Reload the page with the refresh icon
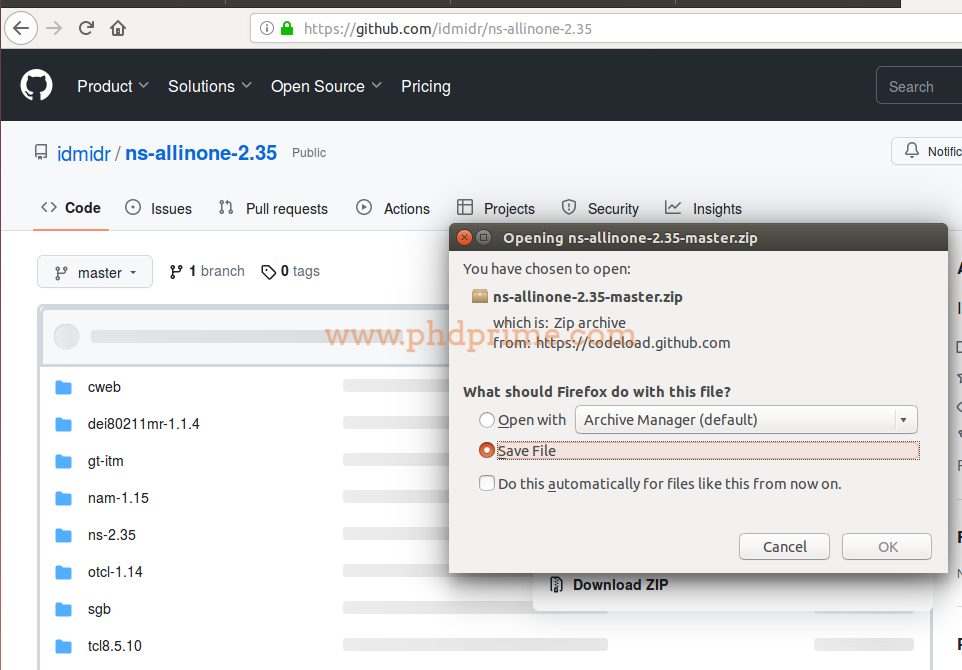The width and height of the screenshot is (962, 670). pyautogui.click(x=86, y=28)
